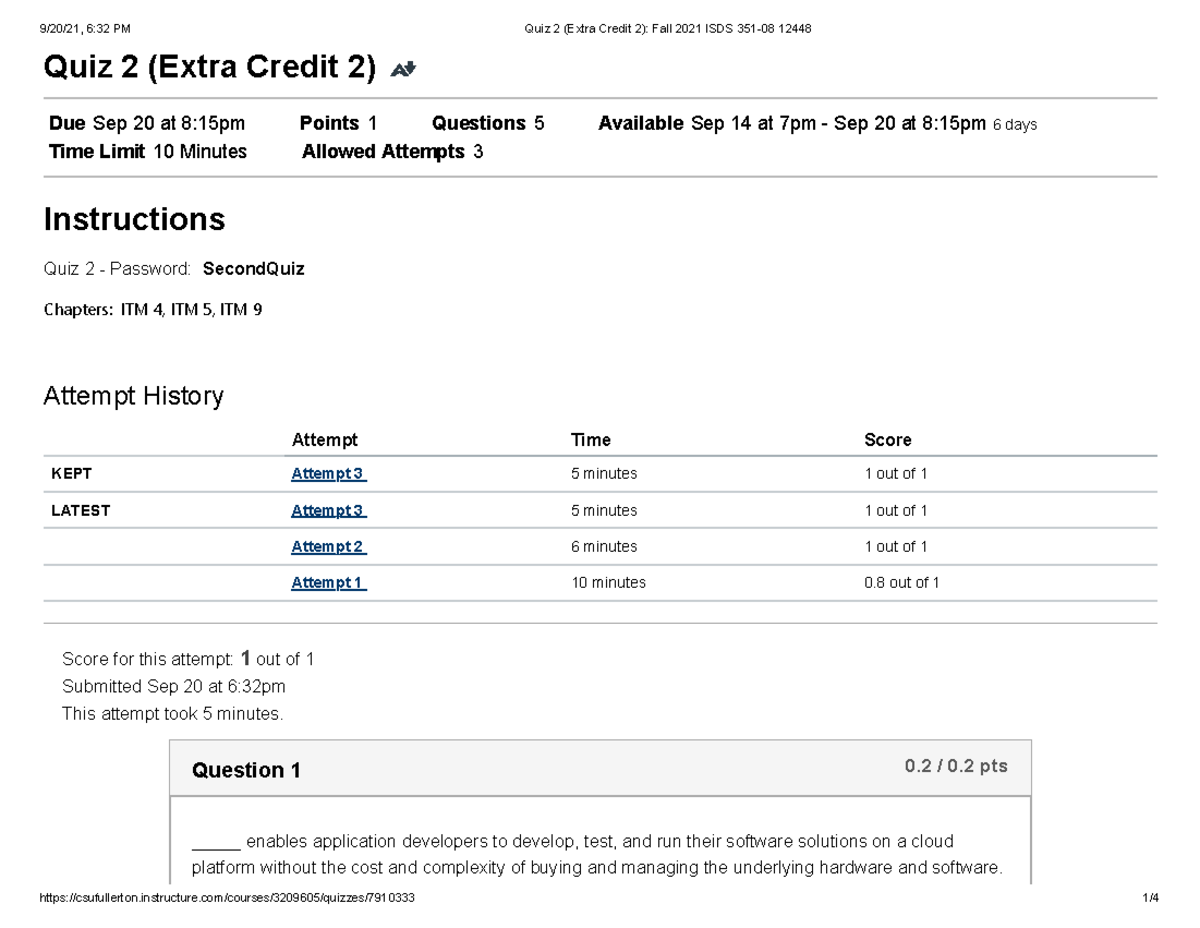Click the Submitted Sep 20 at 6:32pm text
This screenshot has height=928, width=1200.
173,686
